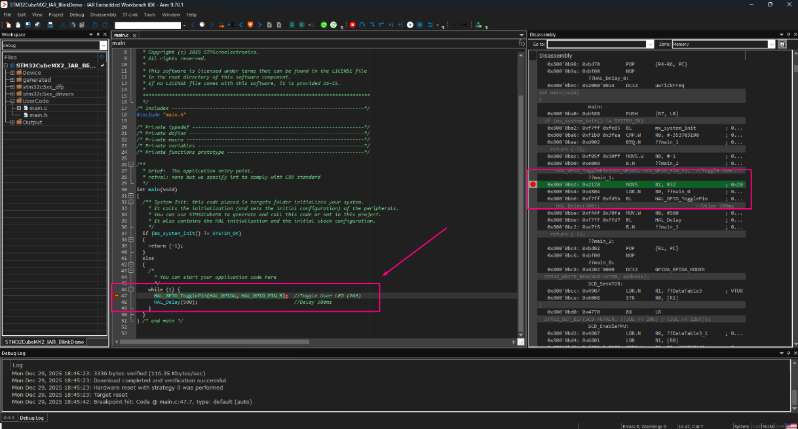Click the breakpoint marker at line 47
The image size is (798, 429).
[x=114, y=297]
